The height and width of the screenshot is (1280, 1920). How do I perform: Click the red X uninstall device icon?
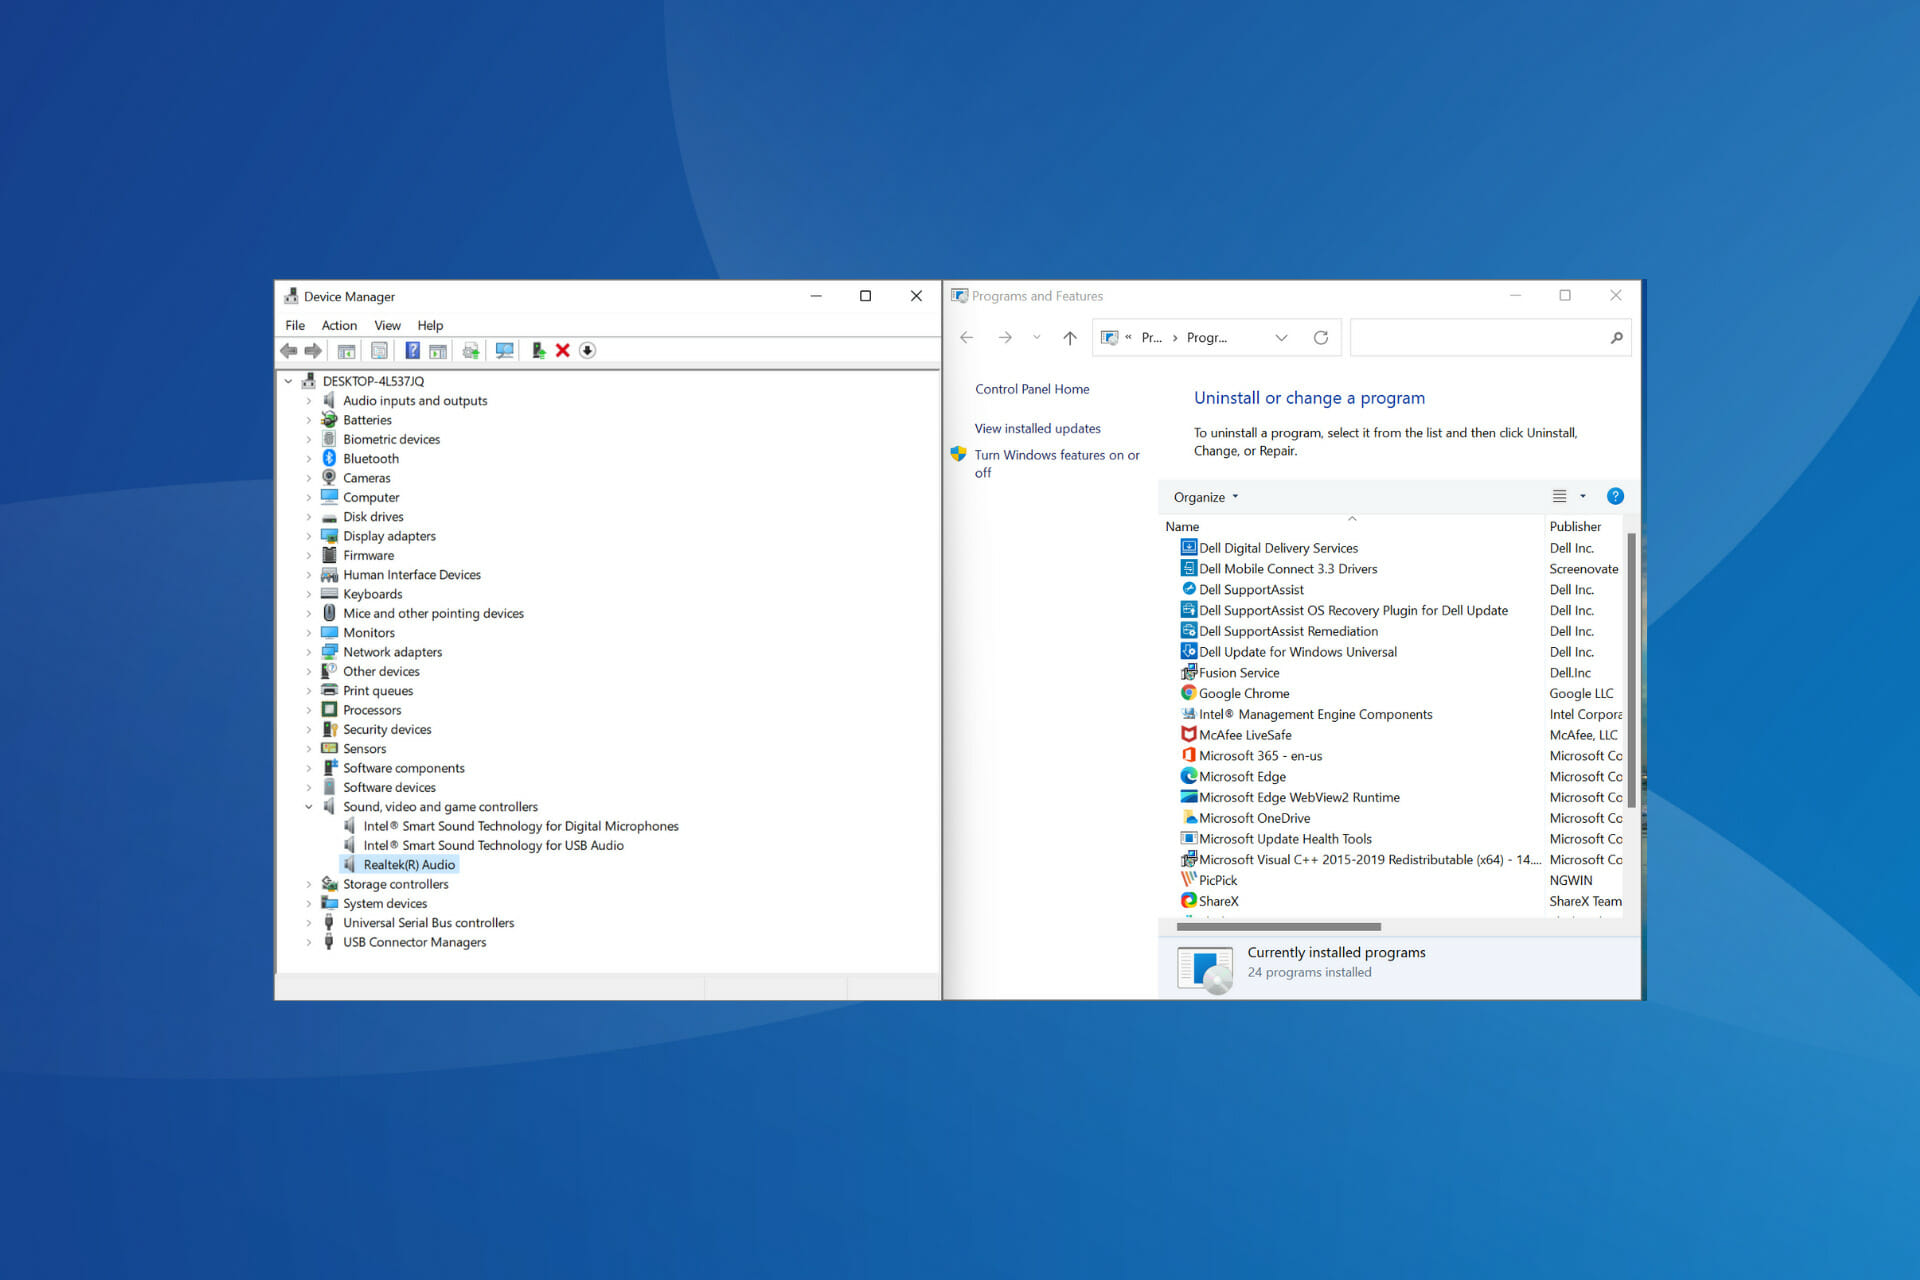(x=562, y=351)
